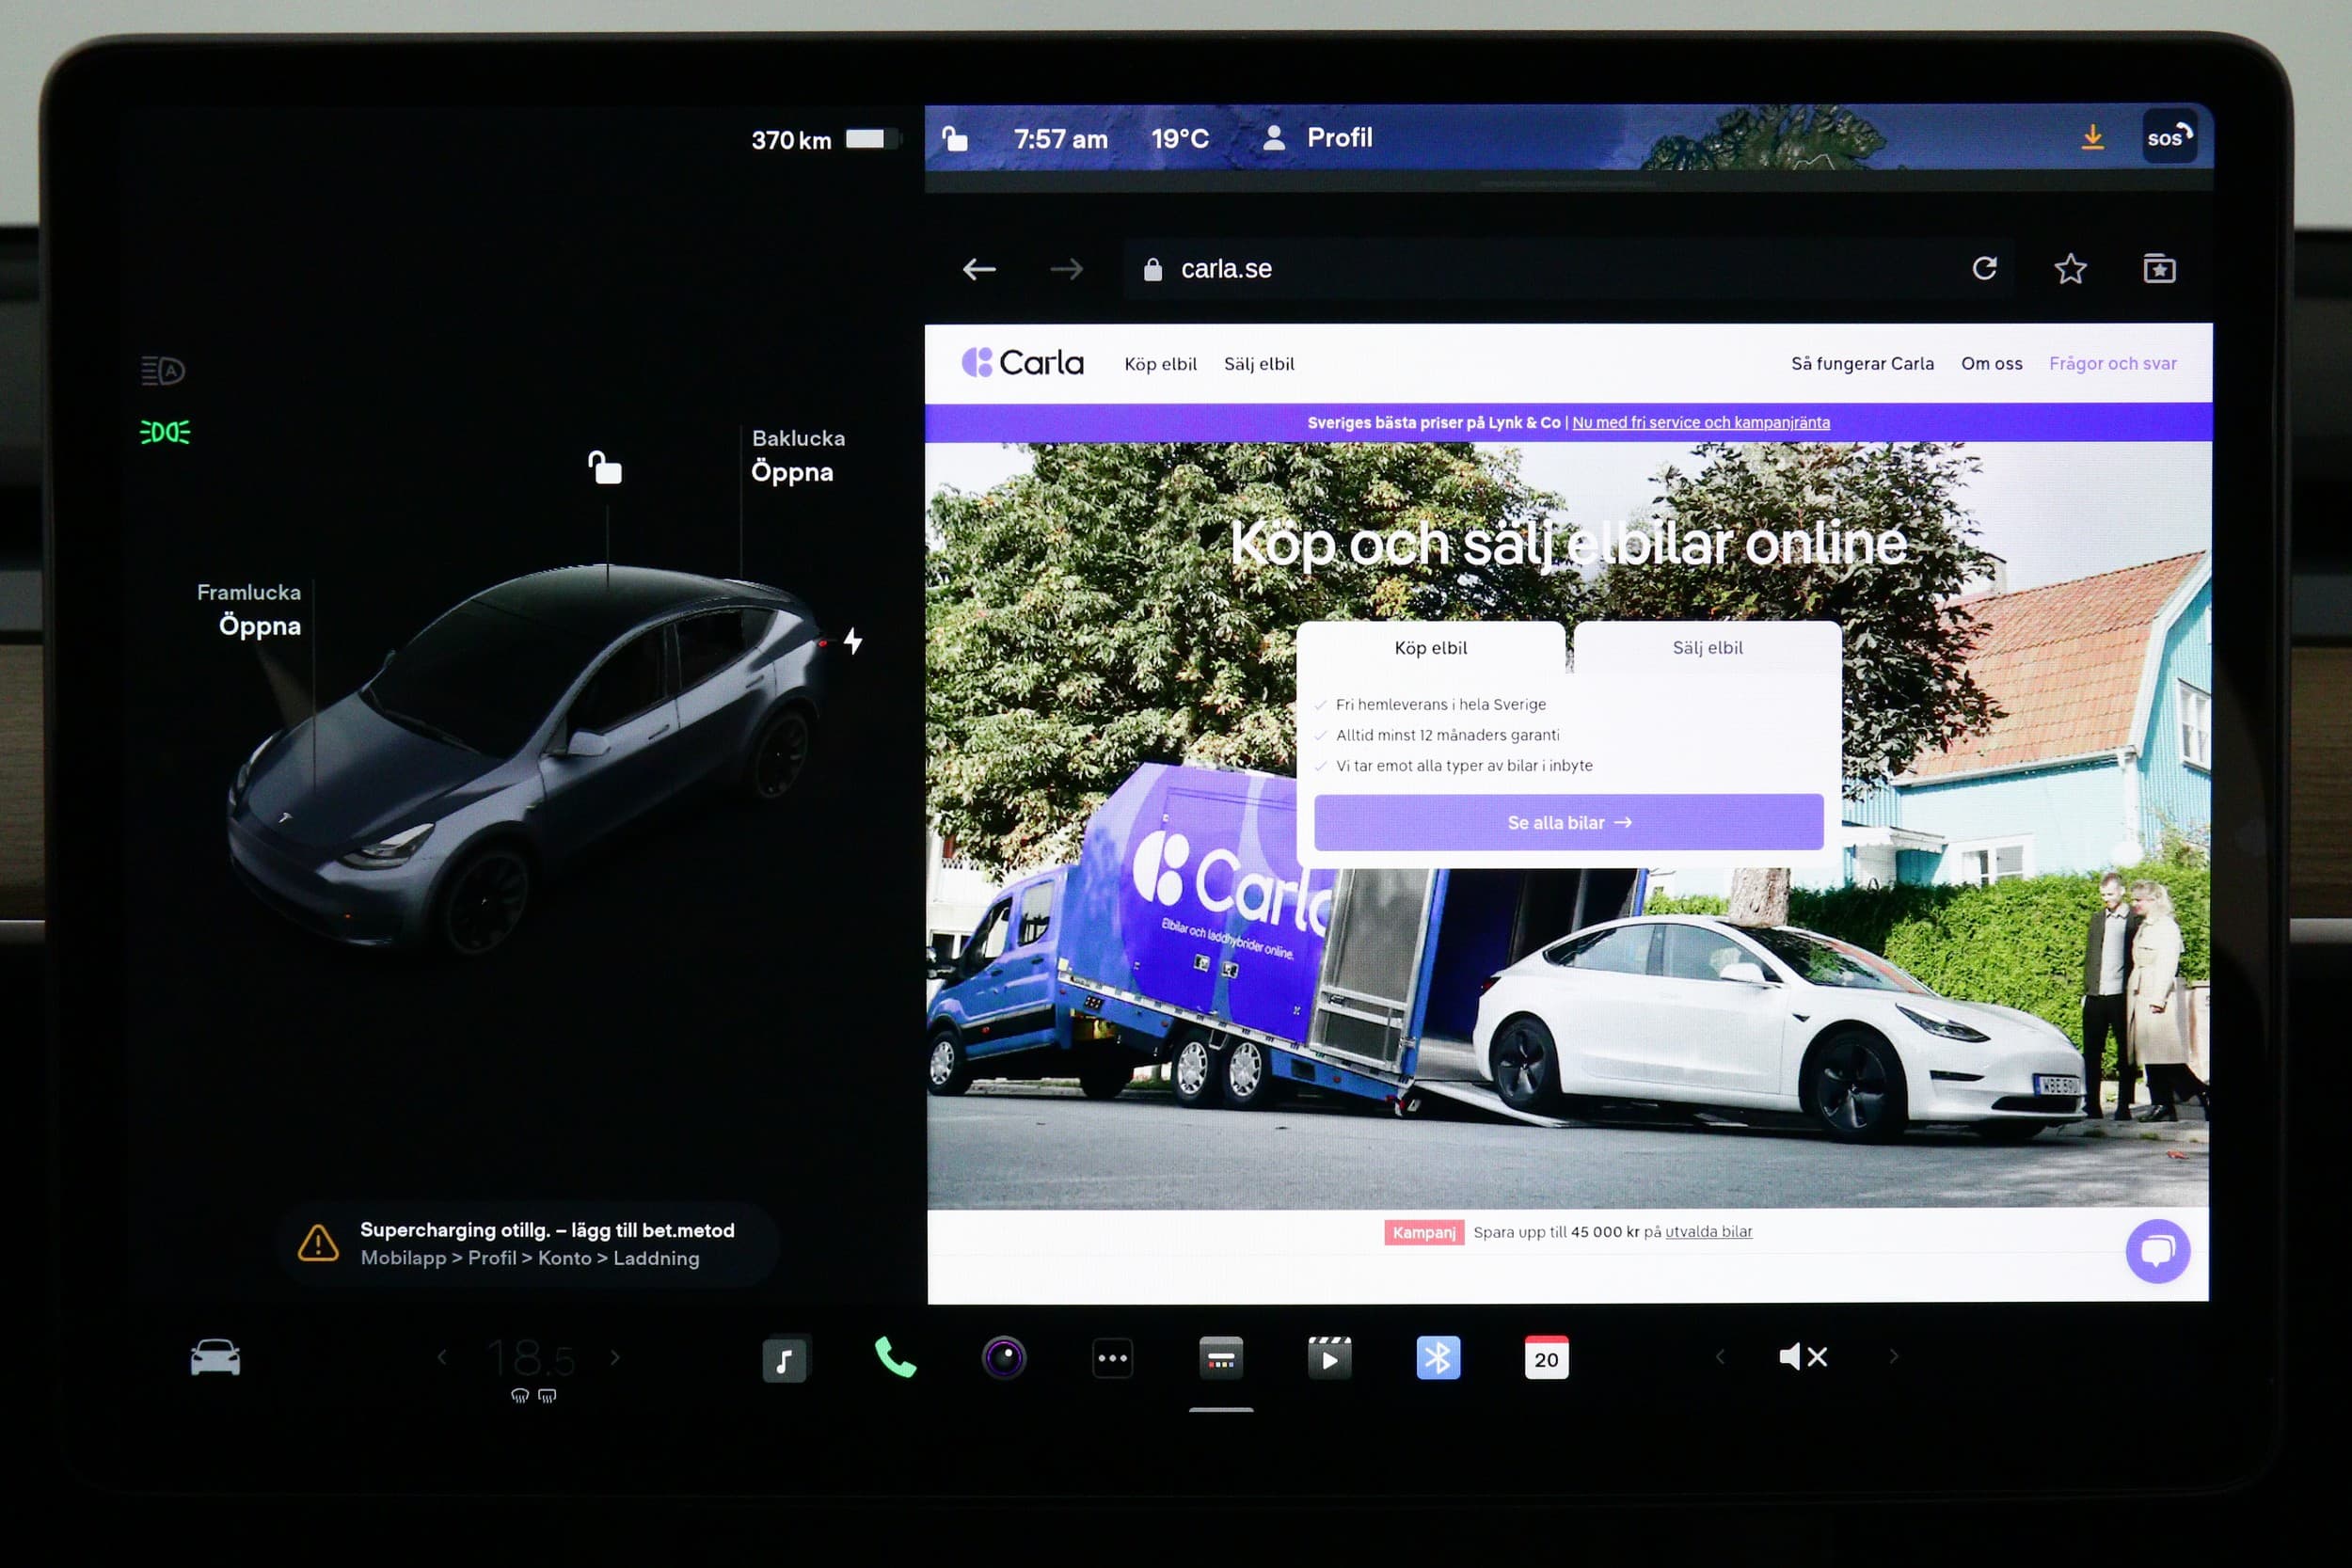Open the Om oss page
Image resolution: width=2352 pixels, height=1568 pixels.
pyautogui.click(x=1991, y=364)
